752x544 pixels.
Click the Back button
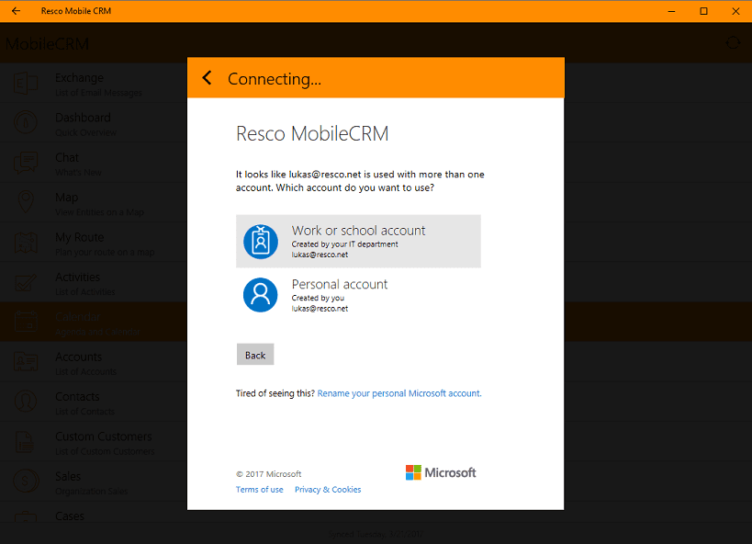pos(255,355)
